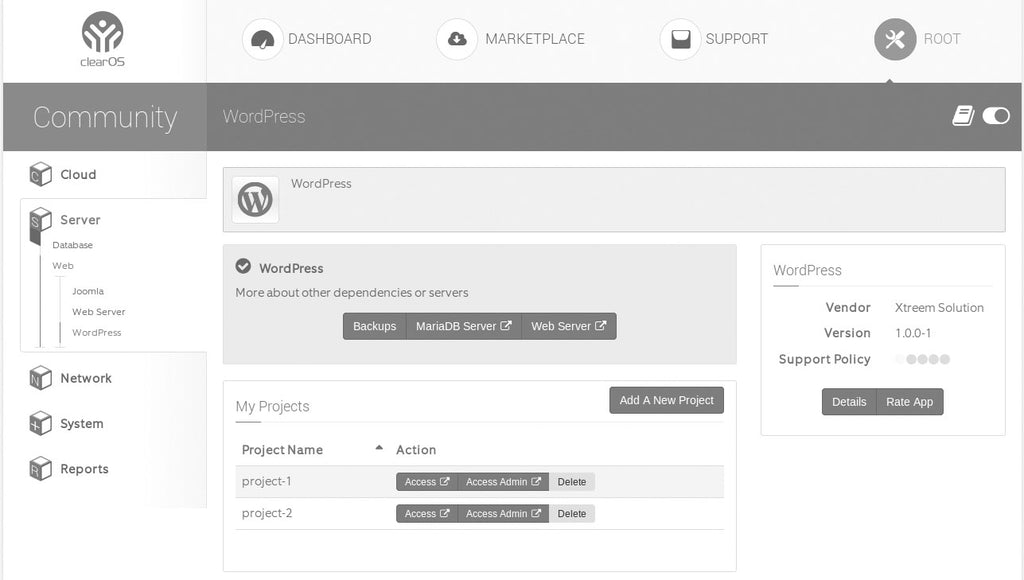The image size is (1024, 580).
Task: Expand the Cloud menu label
Action: tap(78, 174)
